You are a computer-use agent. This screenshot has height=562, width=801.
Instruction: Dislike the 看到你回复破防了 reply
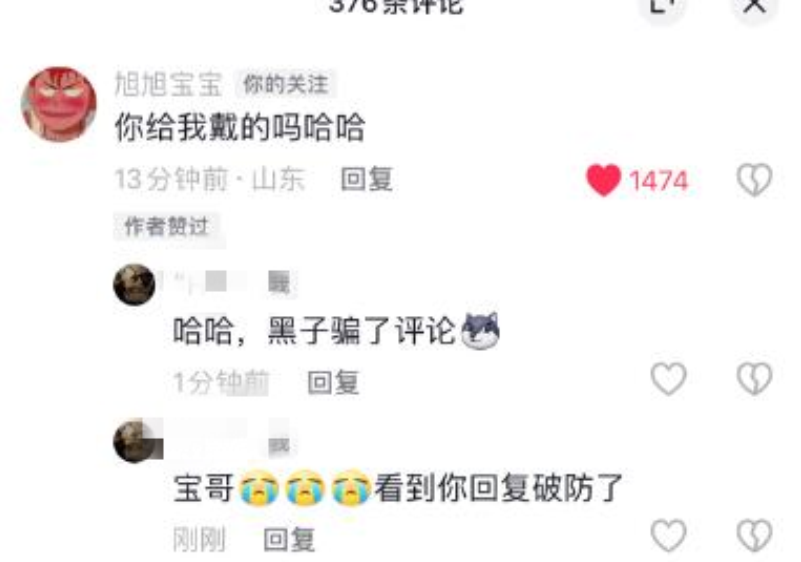coord(754,535)
